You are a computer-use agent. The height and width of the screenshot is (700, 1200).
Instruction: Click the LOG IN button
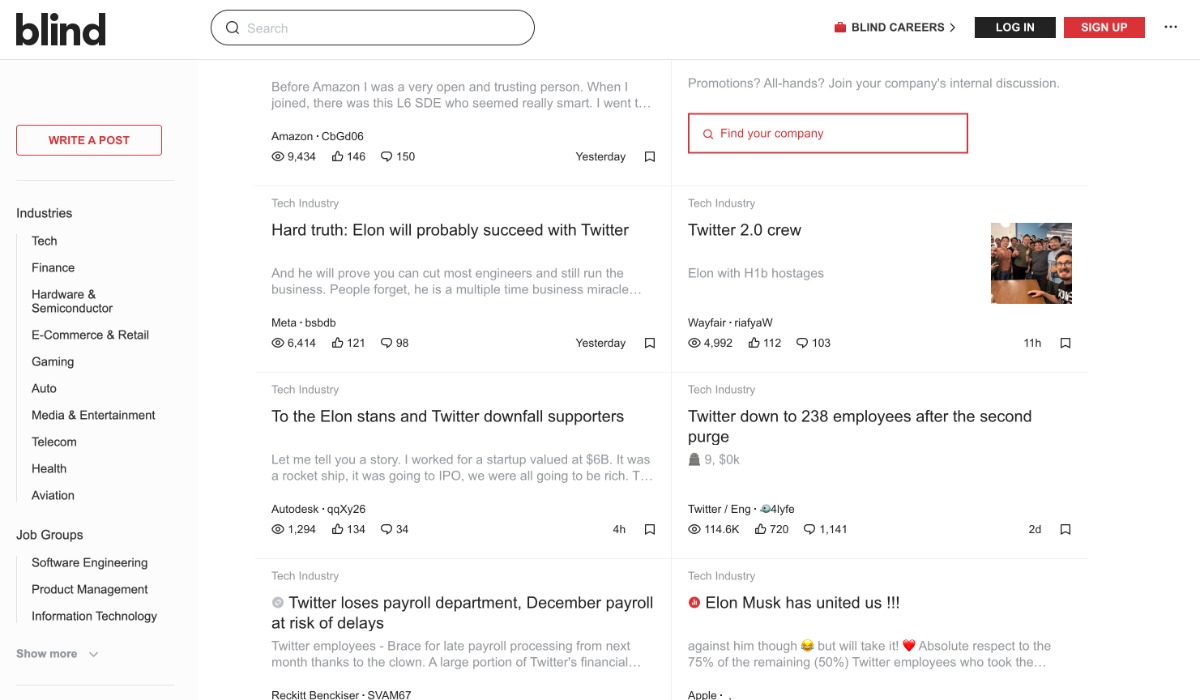1015,28
